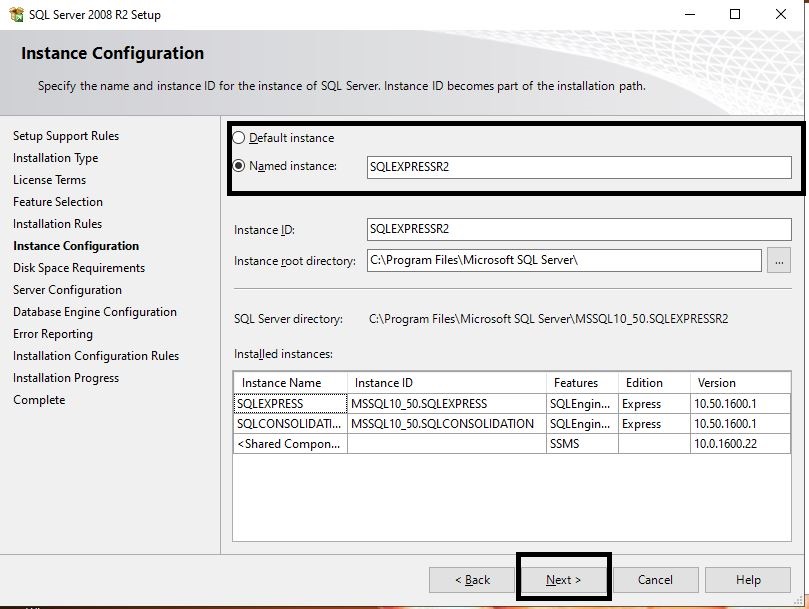Image resolution: width=809 pixels, height=609 pixels.
Task: Click Disk Space Requirements step
Action: click(79, 268)
